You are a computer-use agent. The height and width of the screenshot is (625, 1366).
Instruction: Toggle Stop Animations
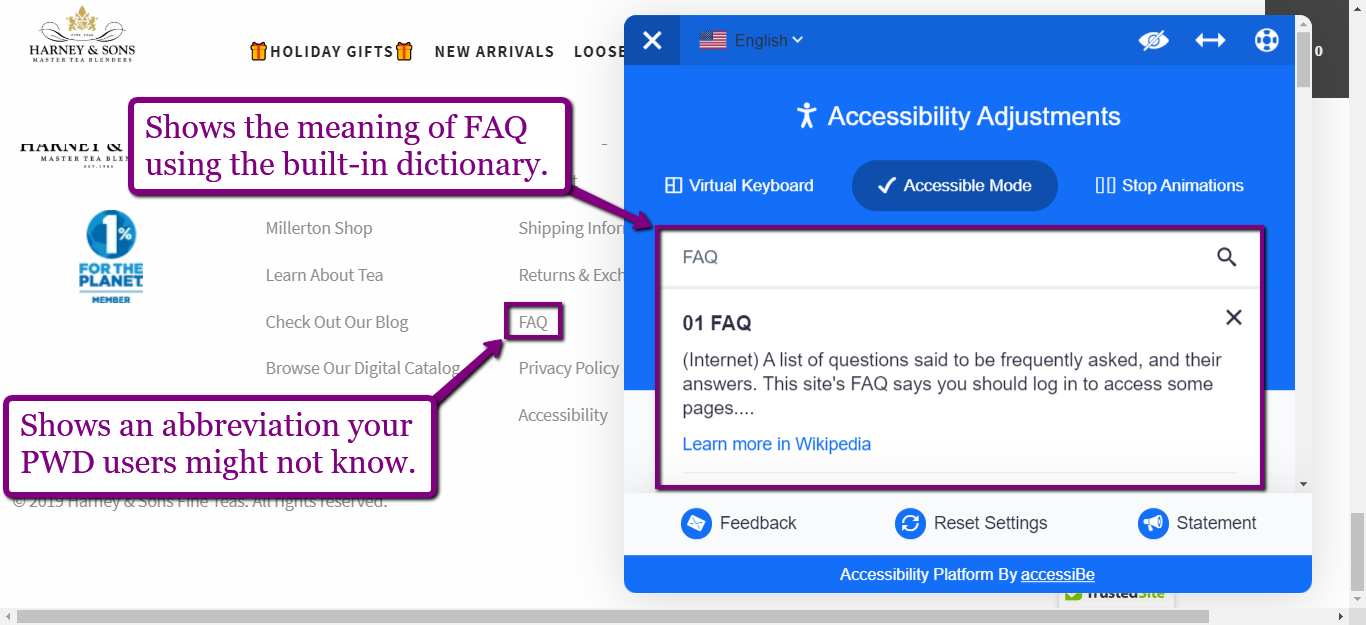tap(1169, 186)
